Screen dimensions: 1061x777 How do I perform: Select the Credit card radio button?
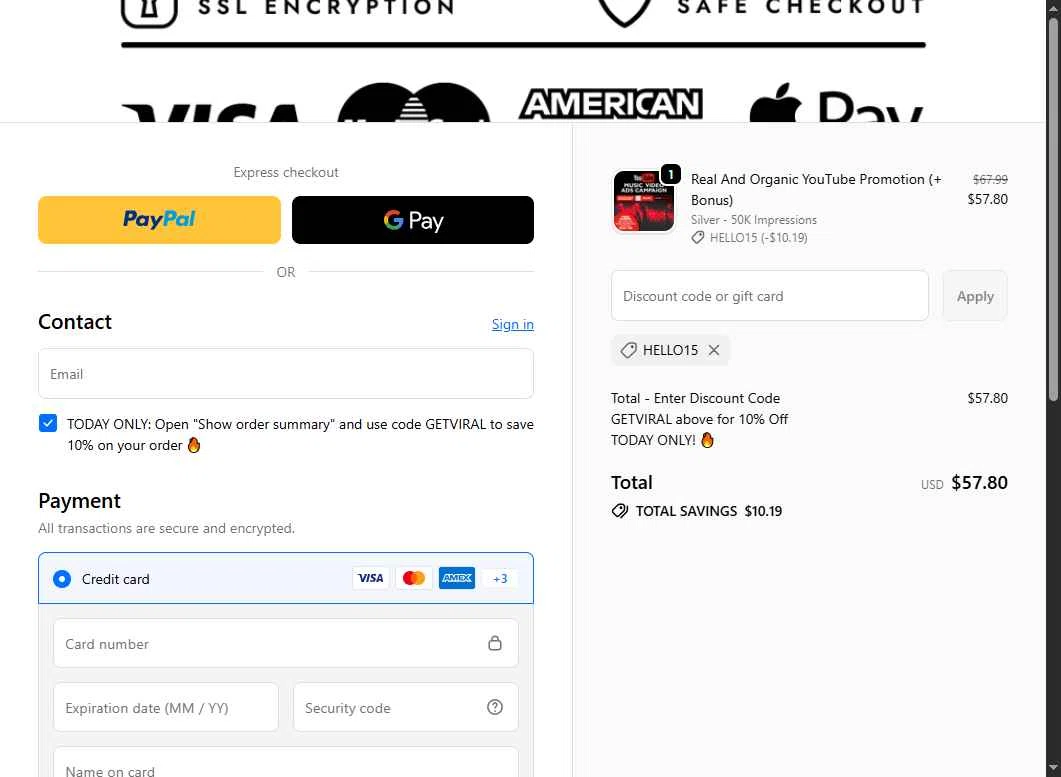pyautogui.click(x=62, y=579)
